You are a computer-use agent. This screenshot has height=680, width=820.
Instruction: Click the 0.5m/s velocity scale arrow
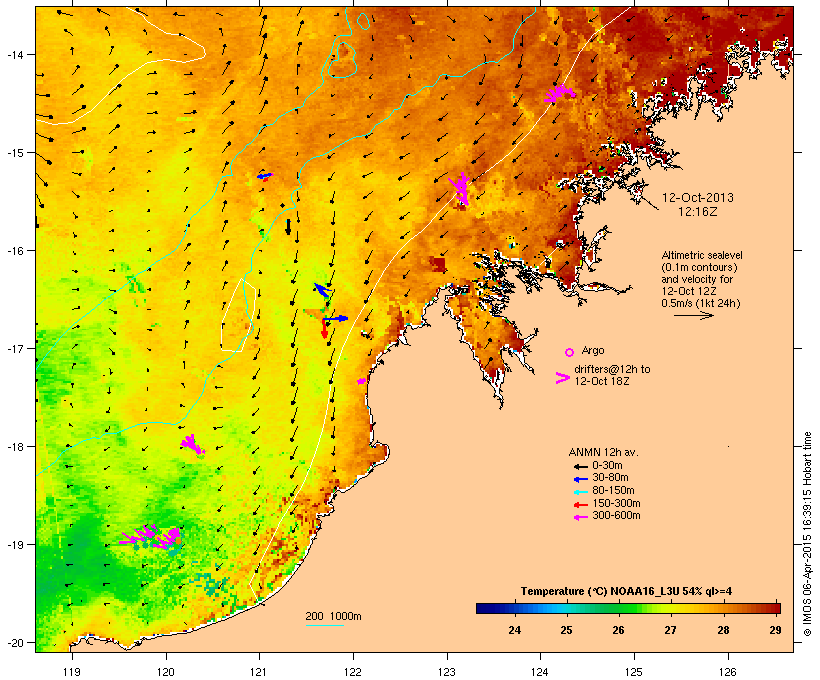click(x=693, y=315)
